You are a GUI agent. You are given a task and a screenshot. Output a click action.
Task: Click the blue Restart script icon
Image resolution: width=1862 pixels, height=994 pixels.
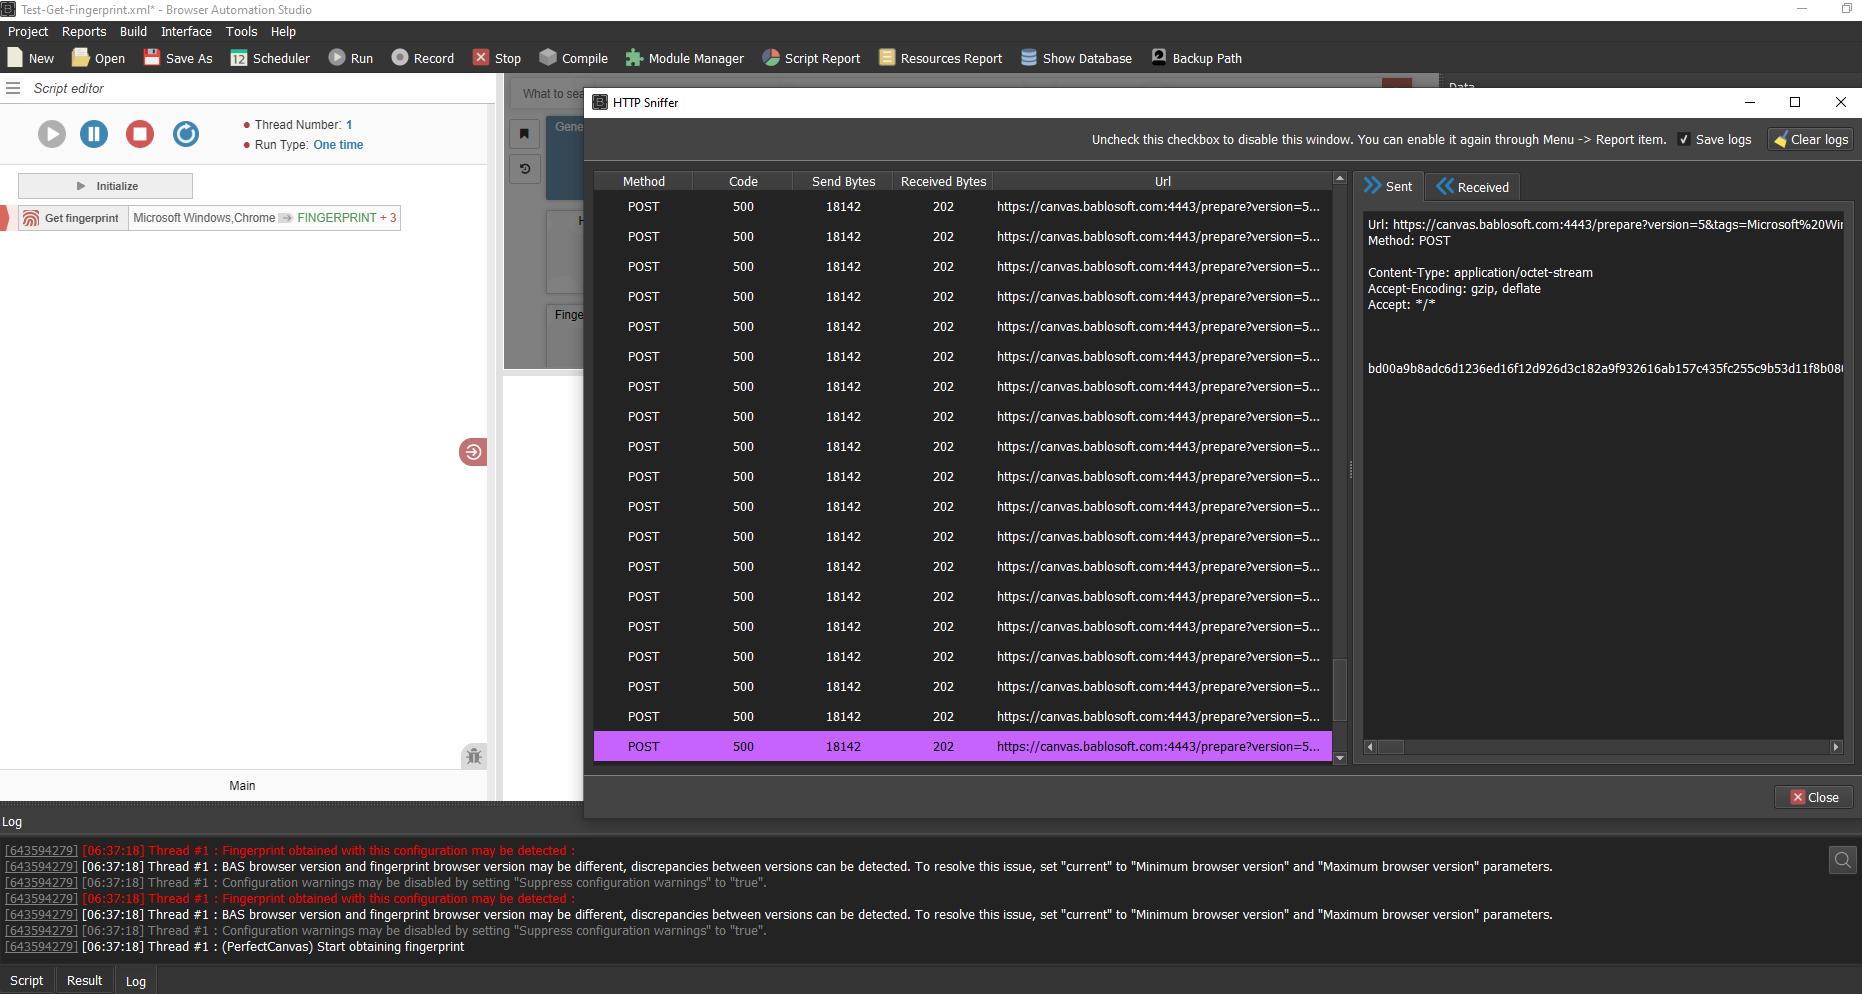(x=186, y=134)
